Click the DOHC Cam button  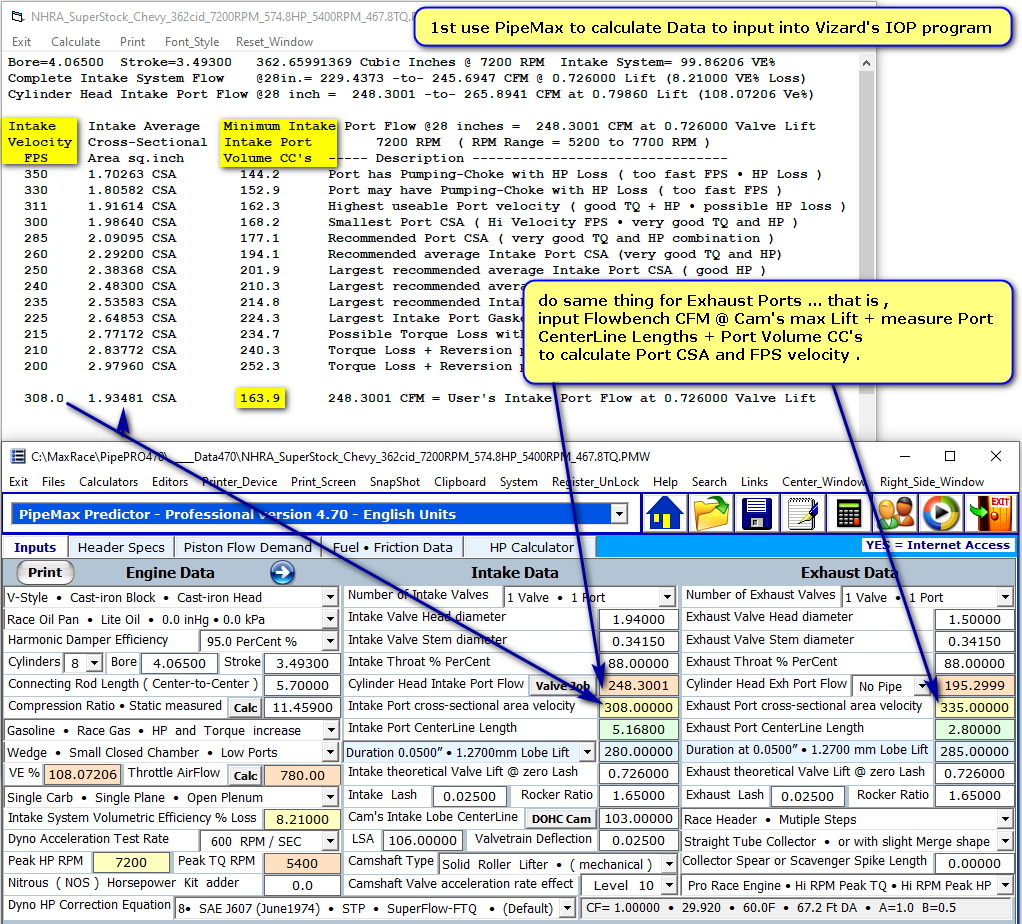561,819
